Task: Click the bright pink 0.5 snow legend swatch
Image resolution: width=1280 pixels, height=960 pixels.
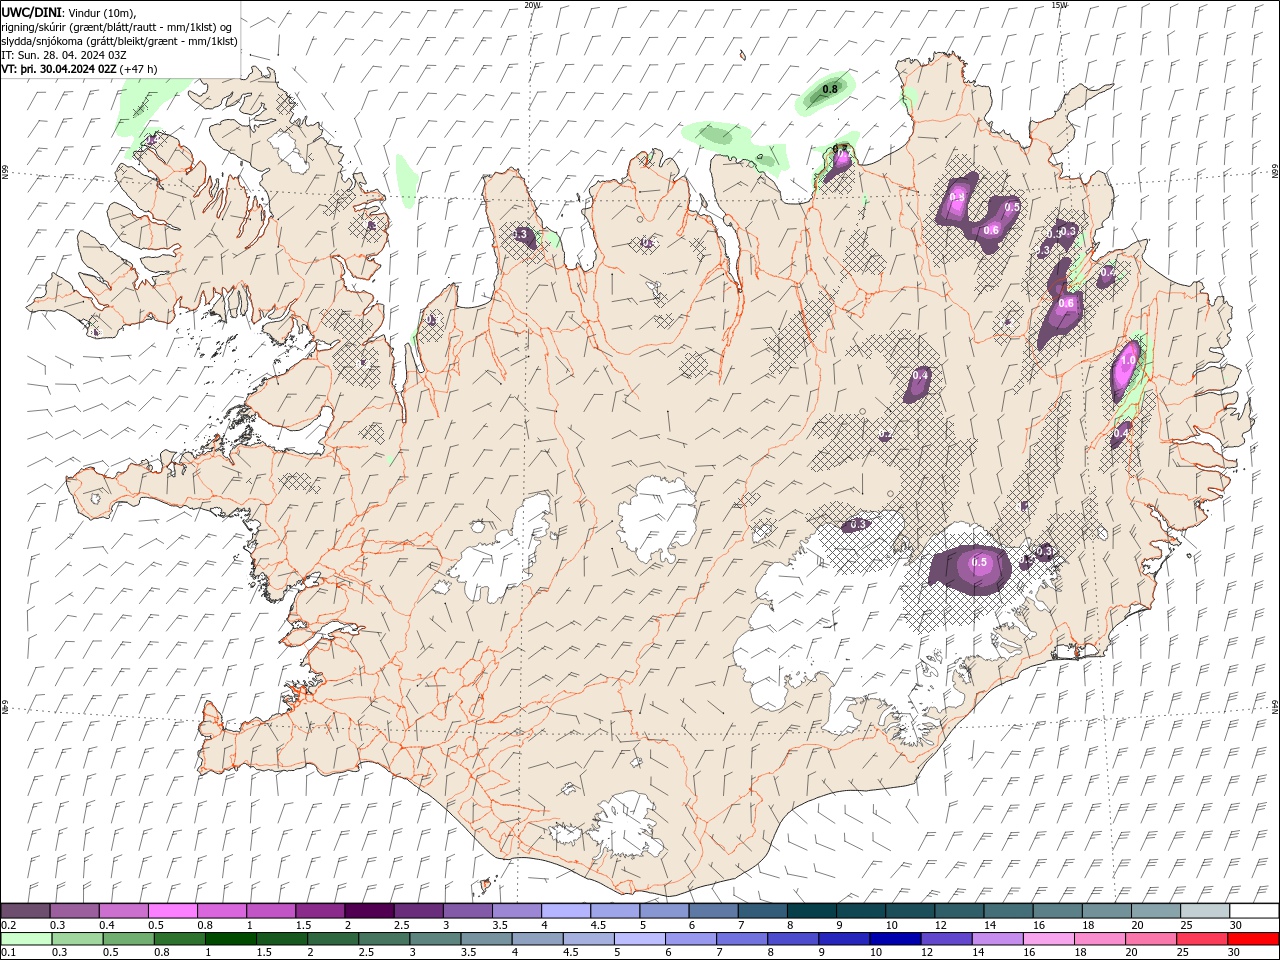Action: pos(172,910)
